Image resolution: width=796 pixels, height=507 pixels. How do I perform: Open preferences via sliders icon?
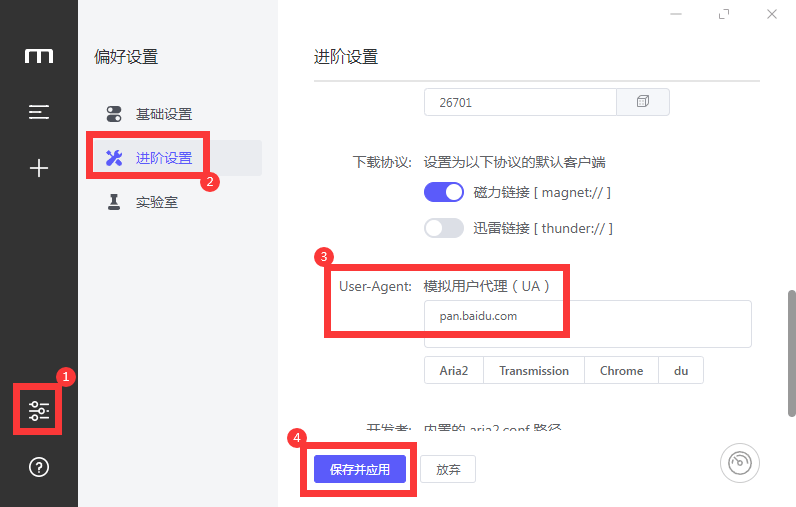(39, 410)
